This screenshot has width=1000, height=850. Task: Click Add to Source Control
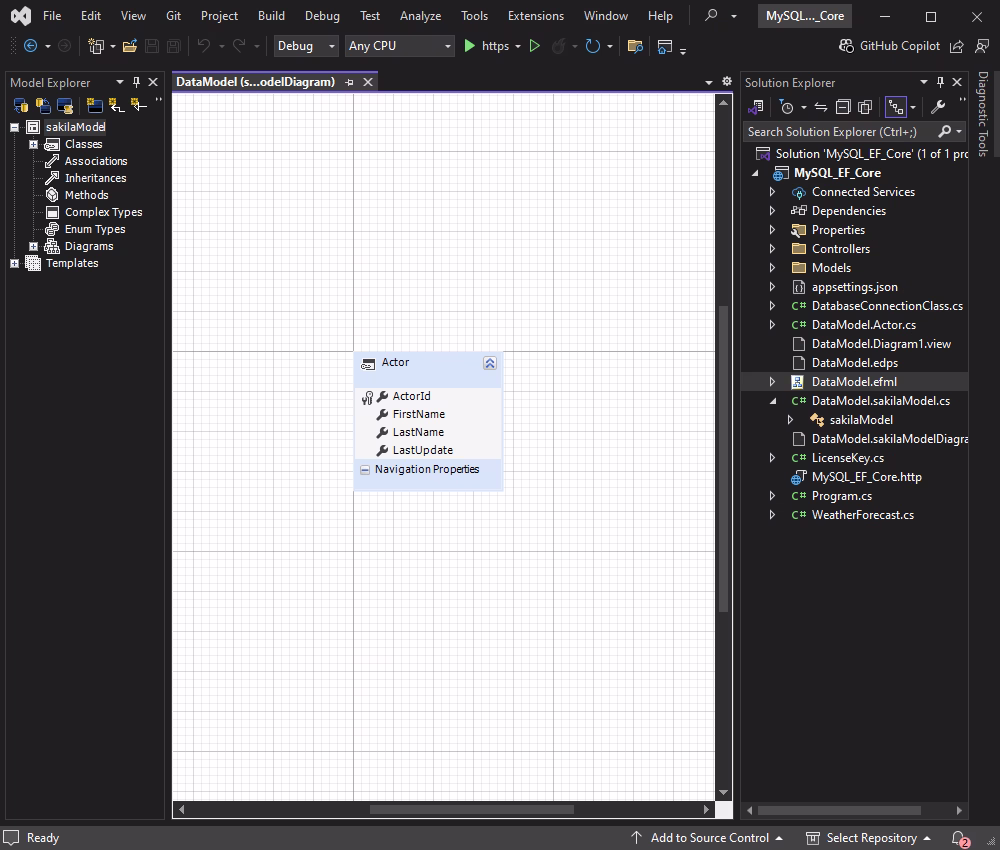(x=709, y=838)
